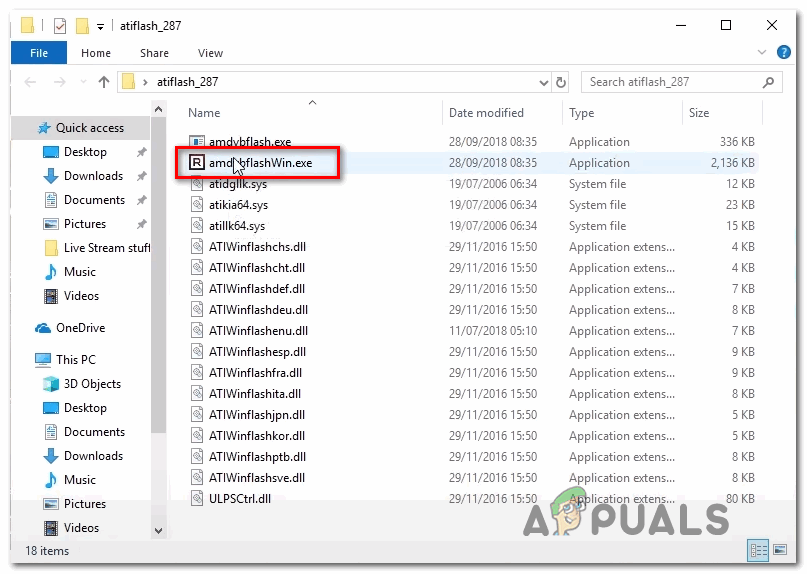Viewport: 807px width, 574px height.
Task: Open the Home ribbon tab
Action: pyautogui.click(x=96, y=53)
